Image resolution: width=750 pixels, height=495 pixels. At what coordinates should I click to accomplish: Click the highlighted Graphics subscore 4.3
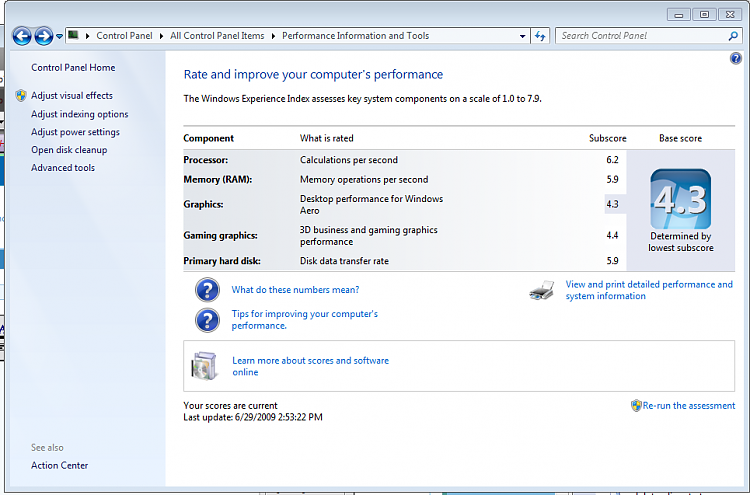(x=612, y=204)
